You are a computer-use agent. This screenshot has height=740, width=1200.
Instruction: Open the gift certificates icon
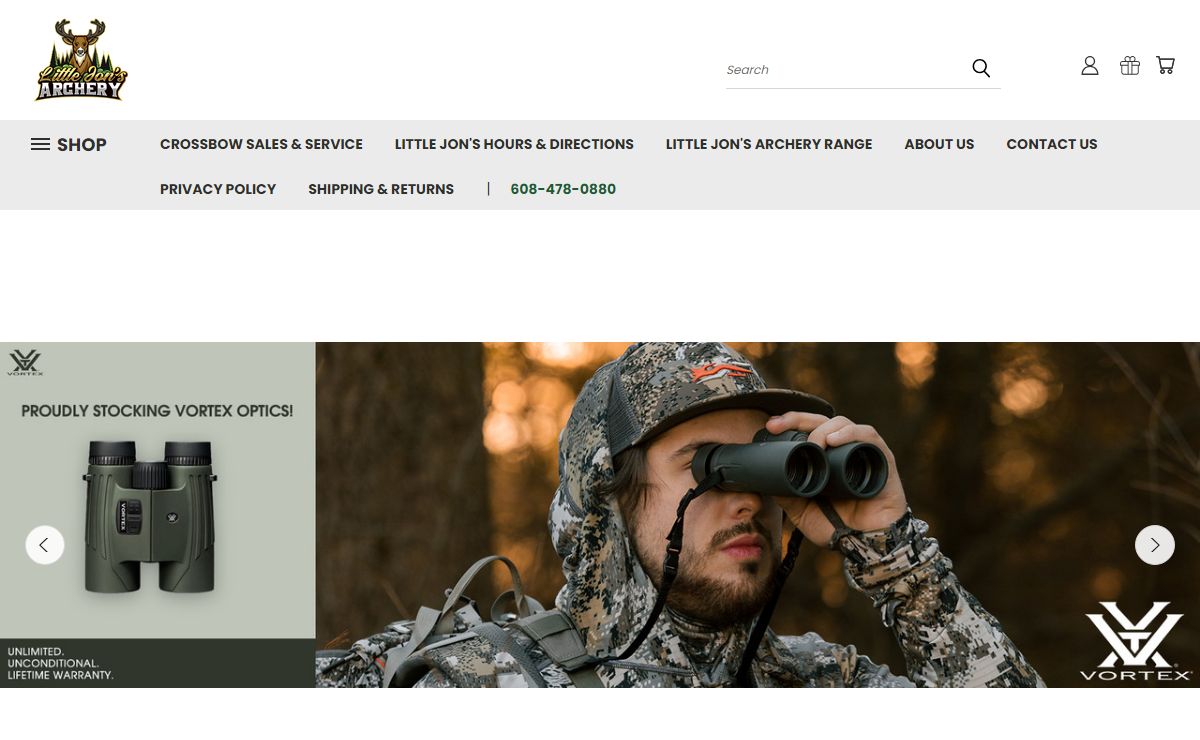[x=1130, y=66]
